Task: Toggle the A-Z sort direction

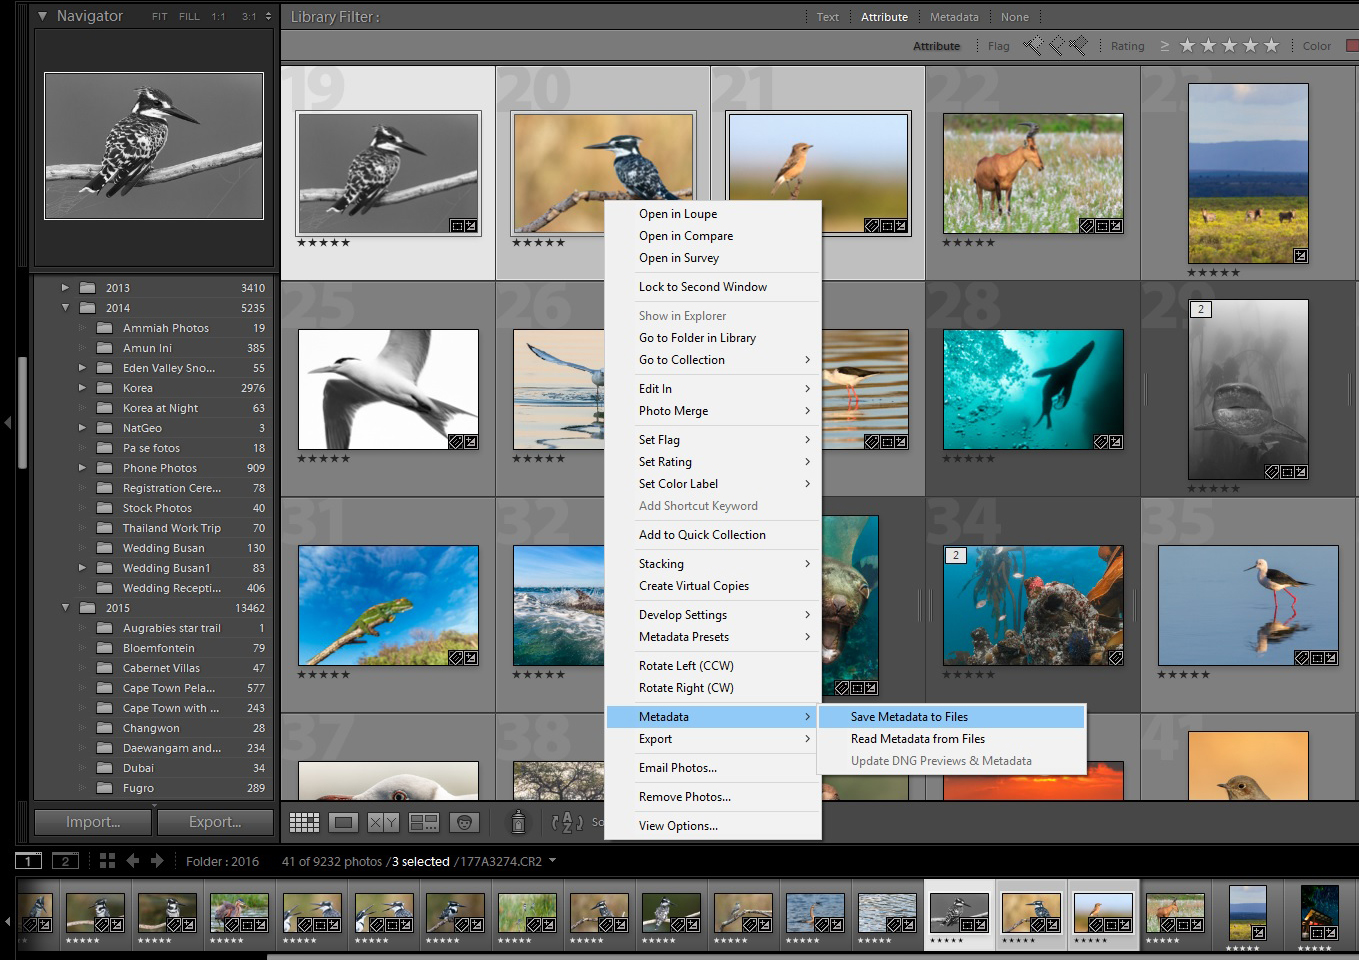Action: (x=567, y=822)
